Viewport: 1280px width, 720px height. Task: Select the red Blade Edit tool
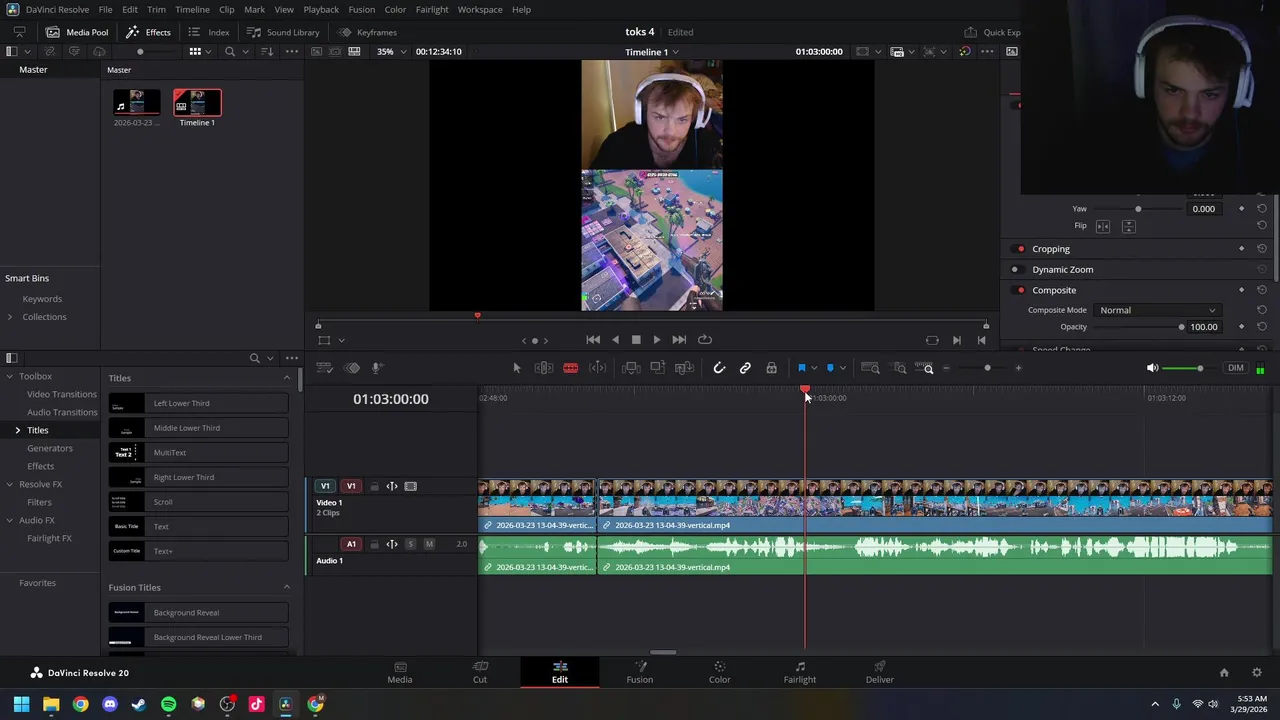click(571, 368)
